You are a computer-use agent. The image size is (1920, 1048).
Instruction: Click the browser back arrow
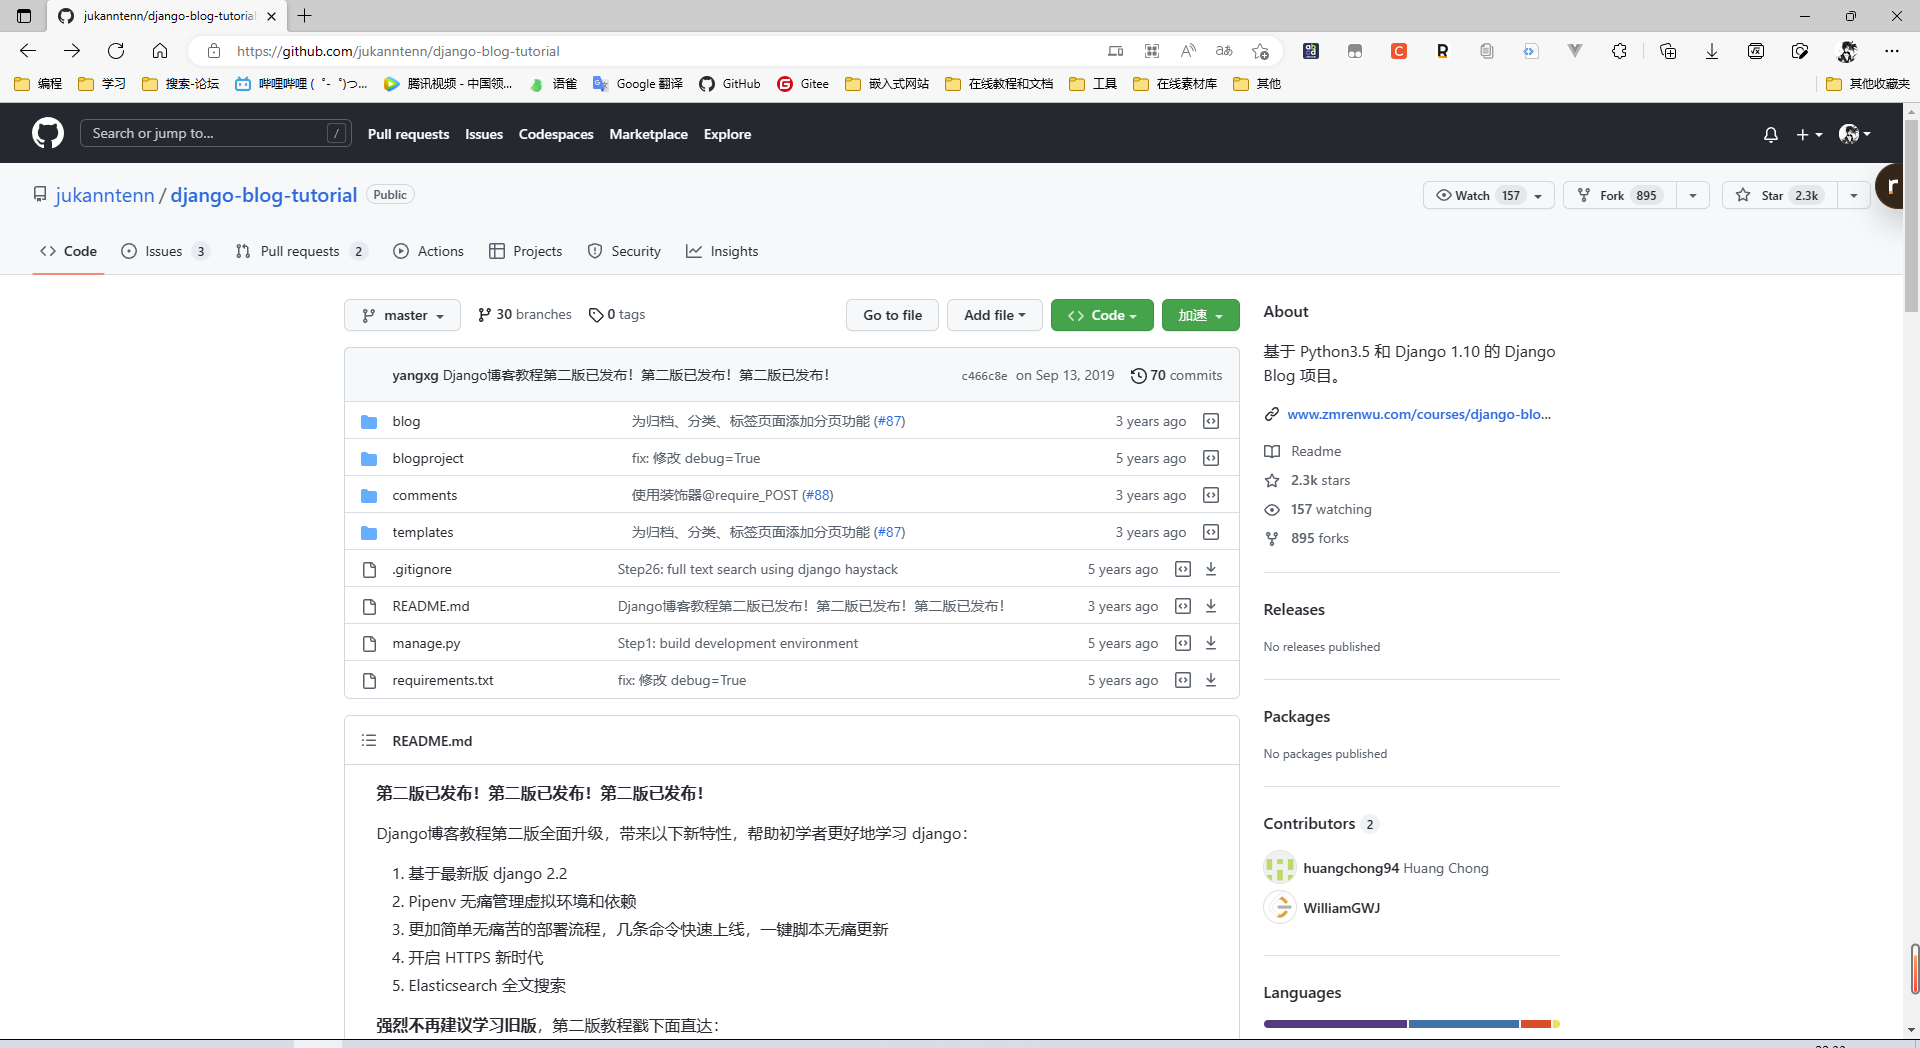(x=28, y=51)
